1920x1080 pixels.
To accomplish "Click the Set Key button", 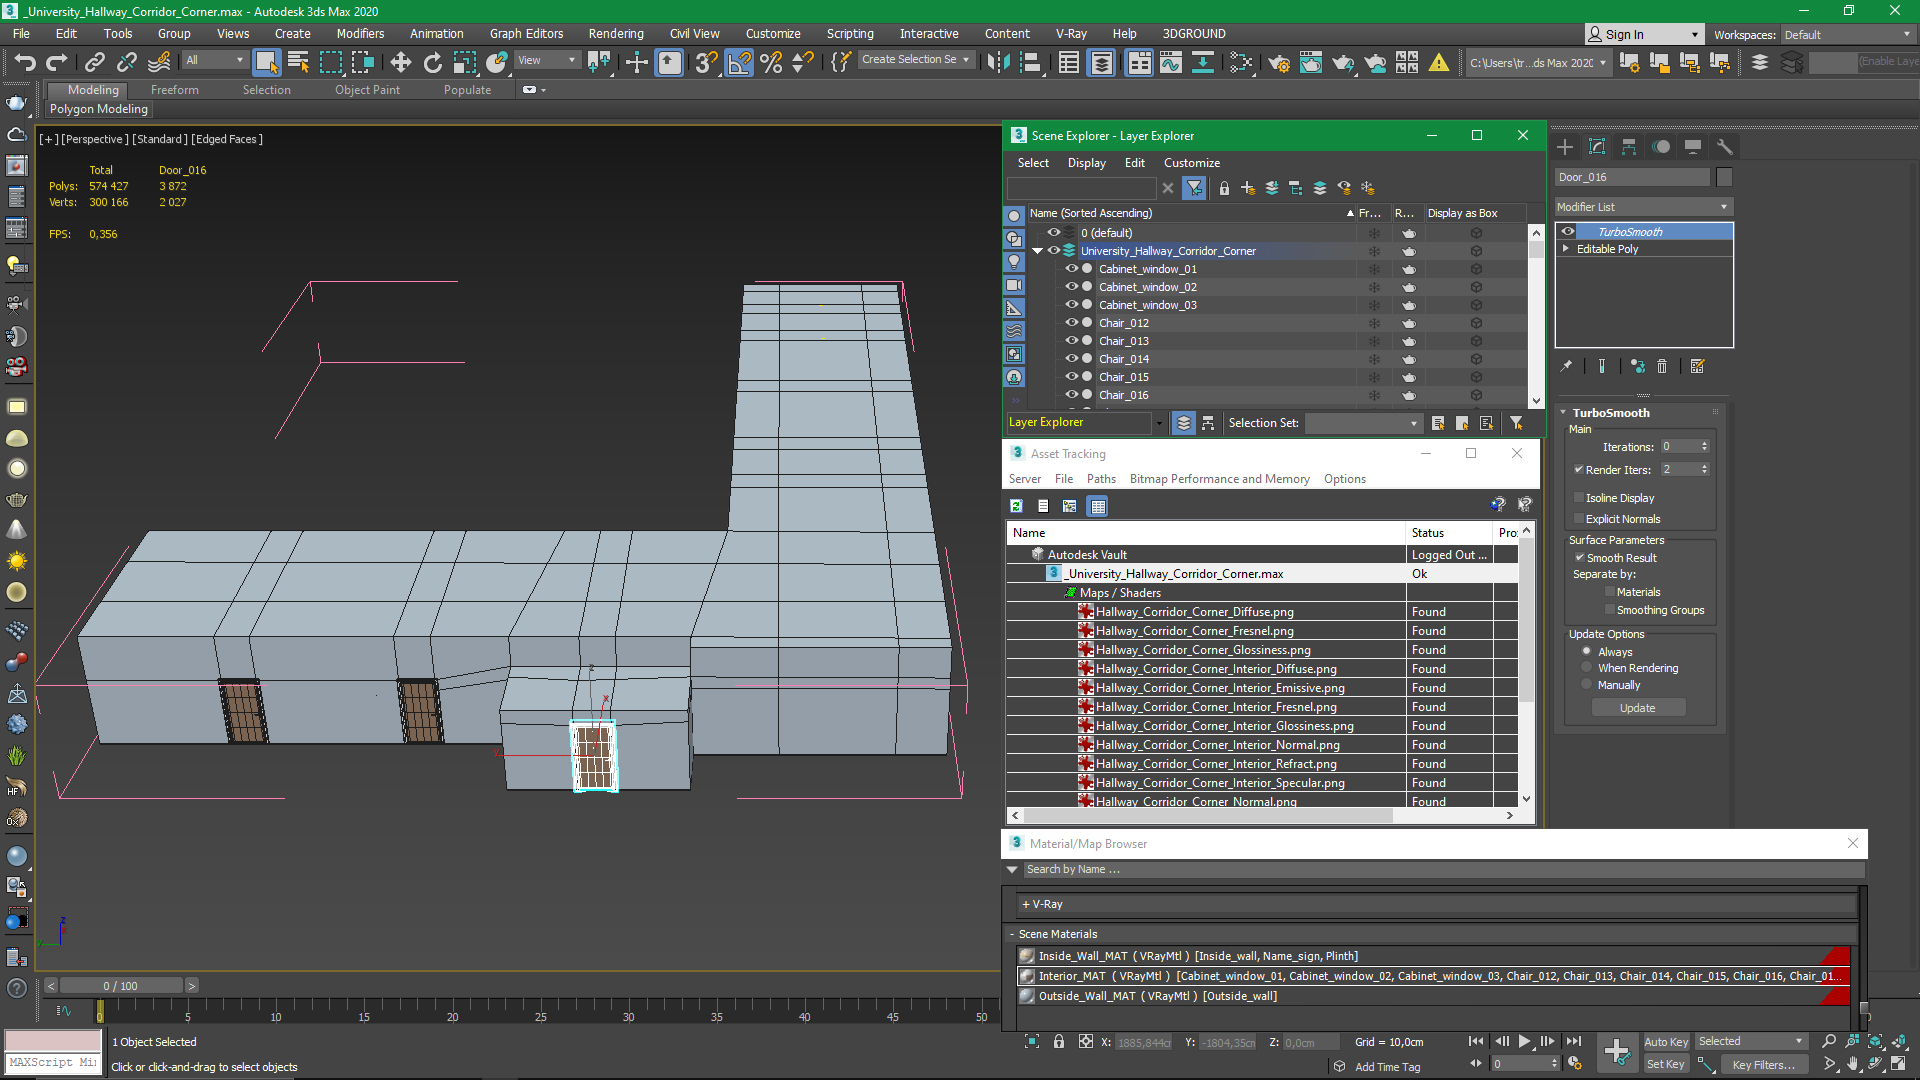I will 1666,1065.
